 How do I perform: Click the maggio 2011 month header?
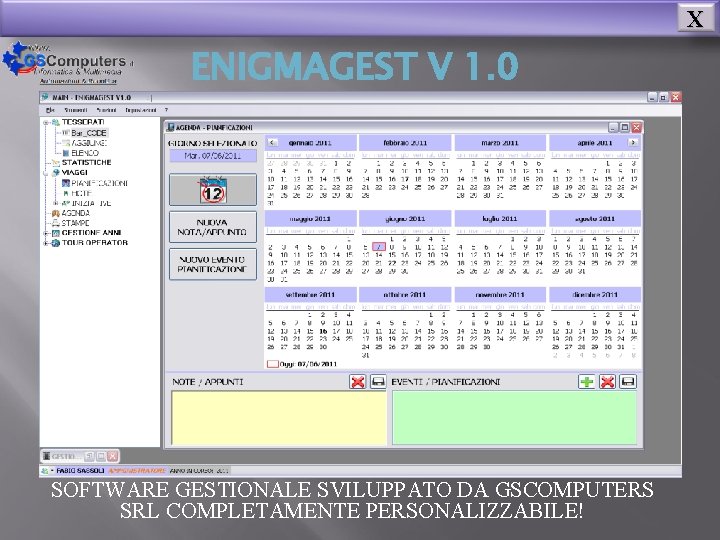point(310,219)
